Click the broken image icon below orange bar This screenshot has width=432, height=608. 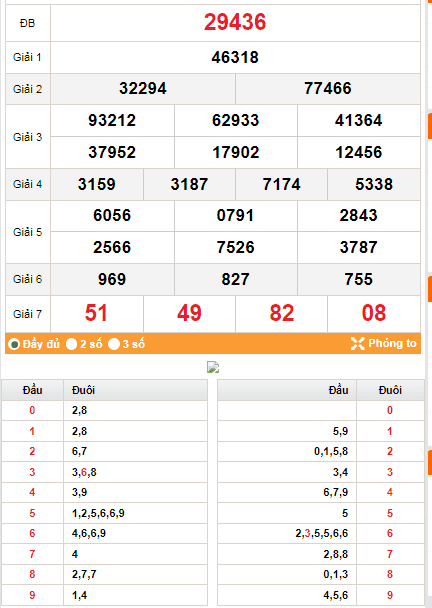click(213, 367)
